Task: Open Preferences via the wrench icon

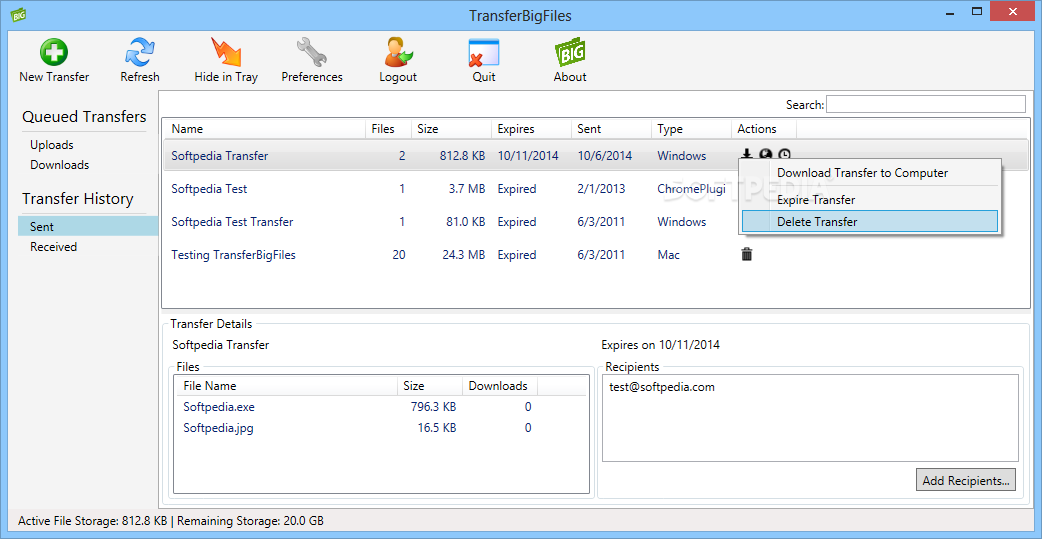Action: [x=312, y=52]
